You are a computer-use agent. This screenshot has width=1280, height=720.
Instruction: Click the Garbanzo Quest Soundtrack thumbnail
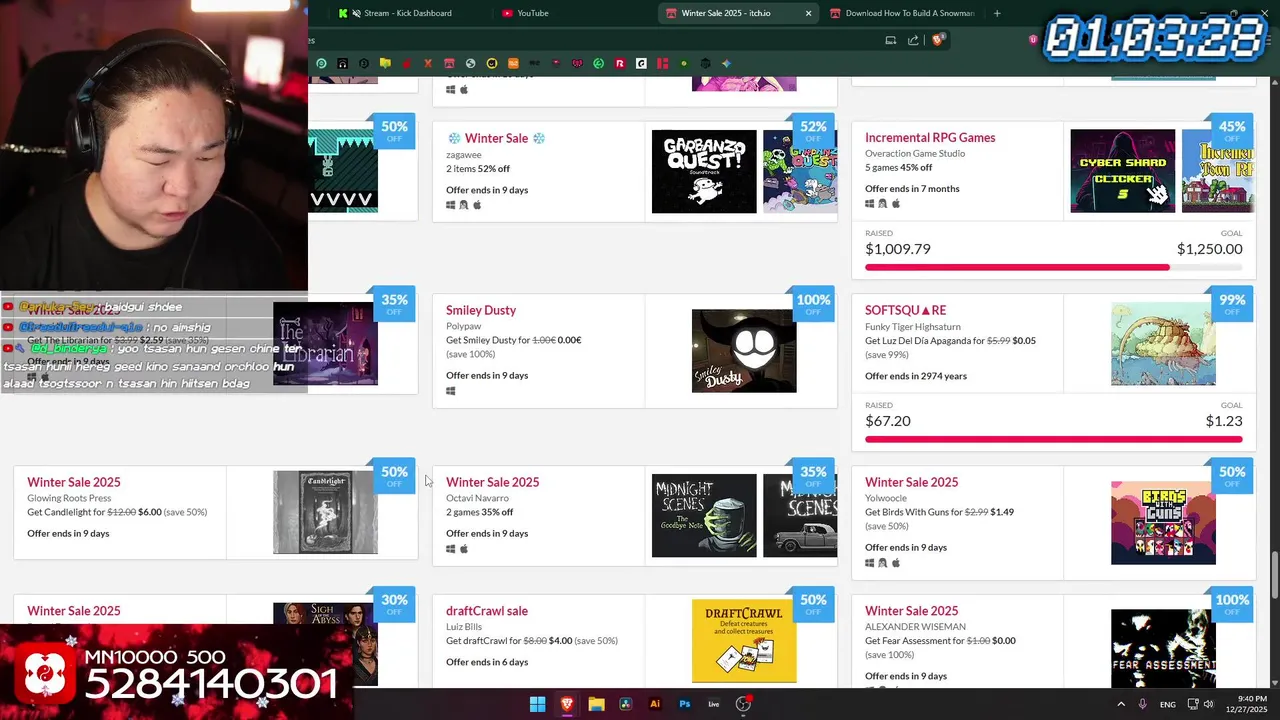coord(704,171)
